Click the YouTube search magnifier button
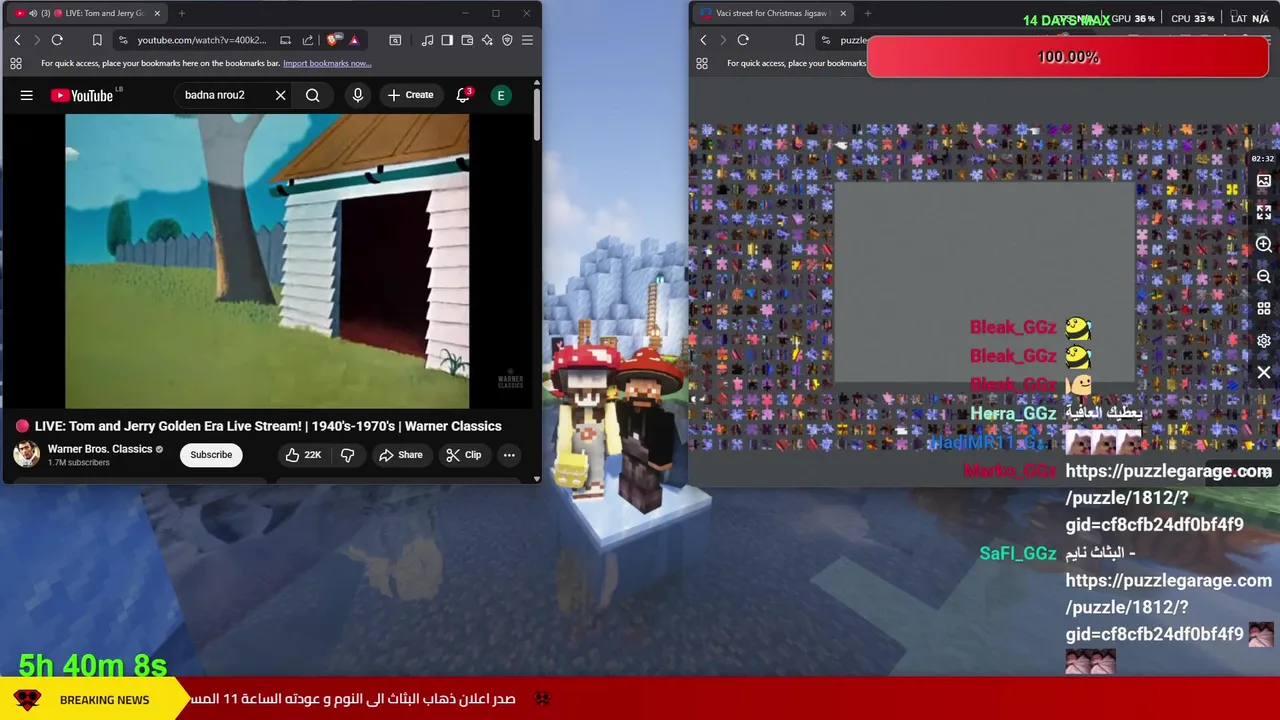Image resolution: width=1280 pixels, height=720 pixels. pyautogui.click(x=313, y=95)
